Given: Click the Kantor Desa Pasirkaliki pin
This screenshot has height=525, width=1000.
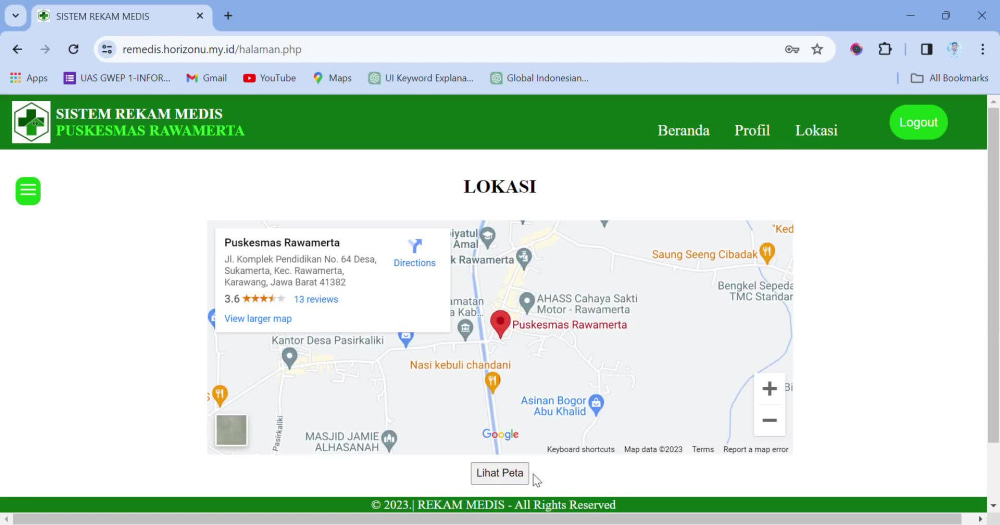Looking at the screenshot, I should coord(290,359).
